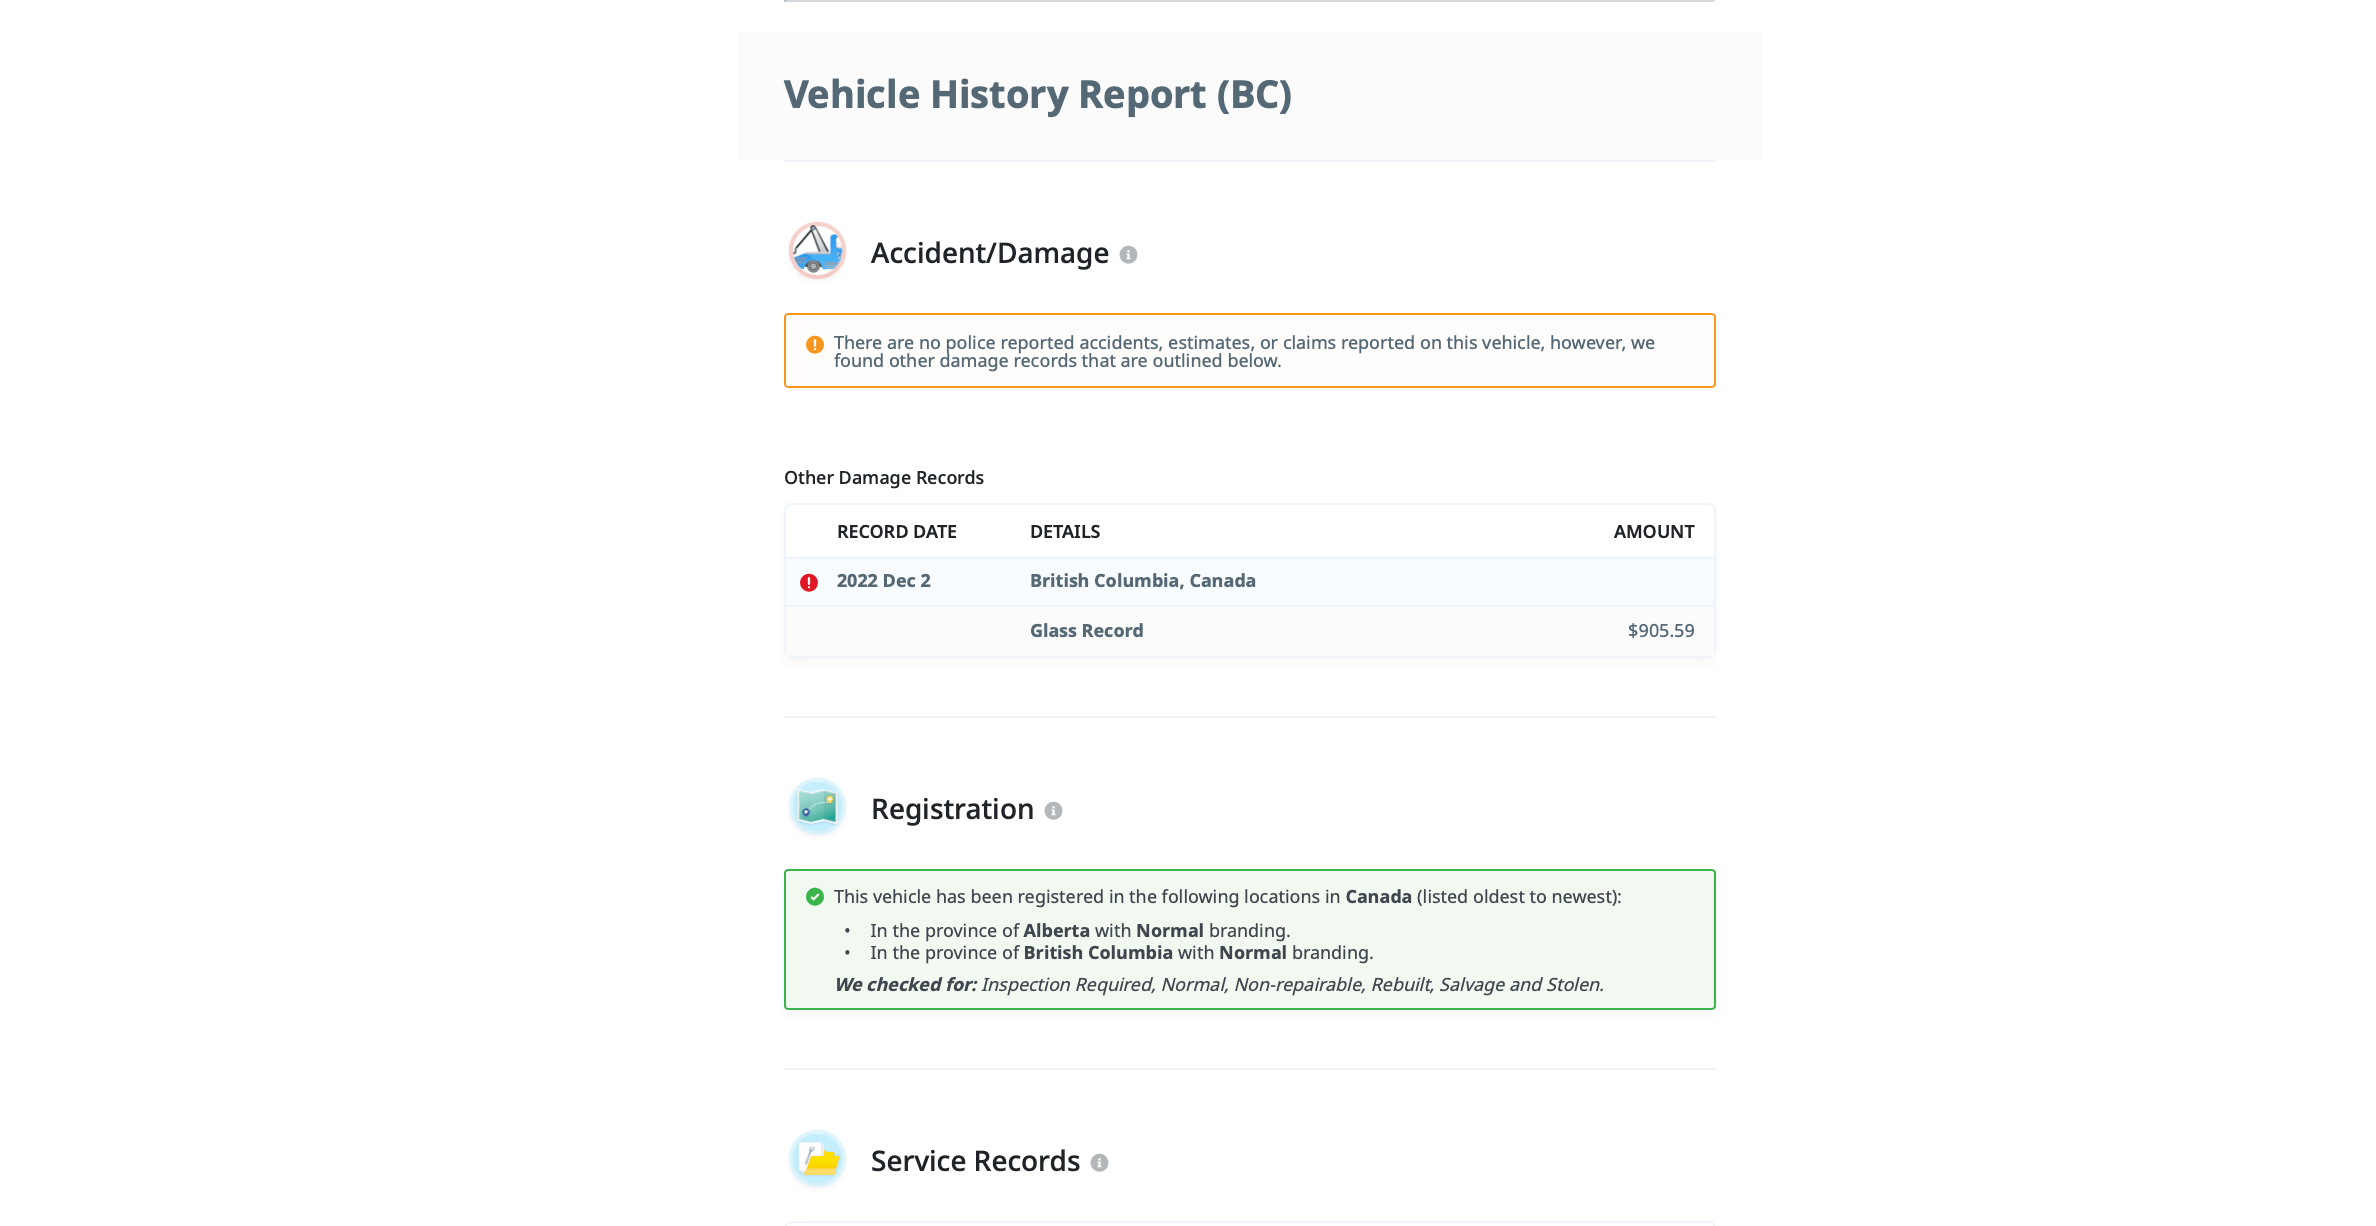Click the Registration map icon

coord(817,807)
